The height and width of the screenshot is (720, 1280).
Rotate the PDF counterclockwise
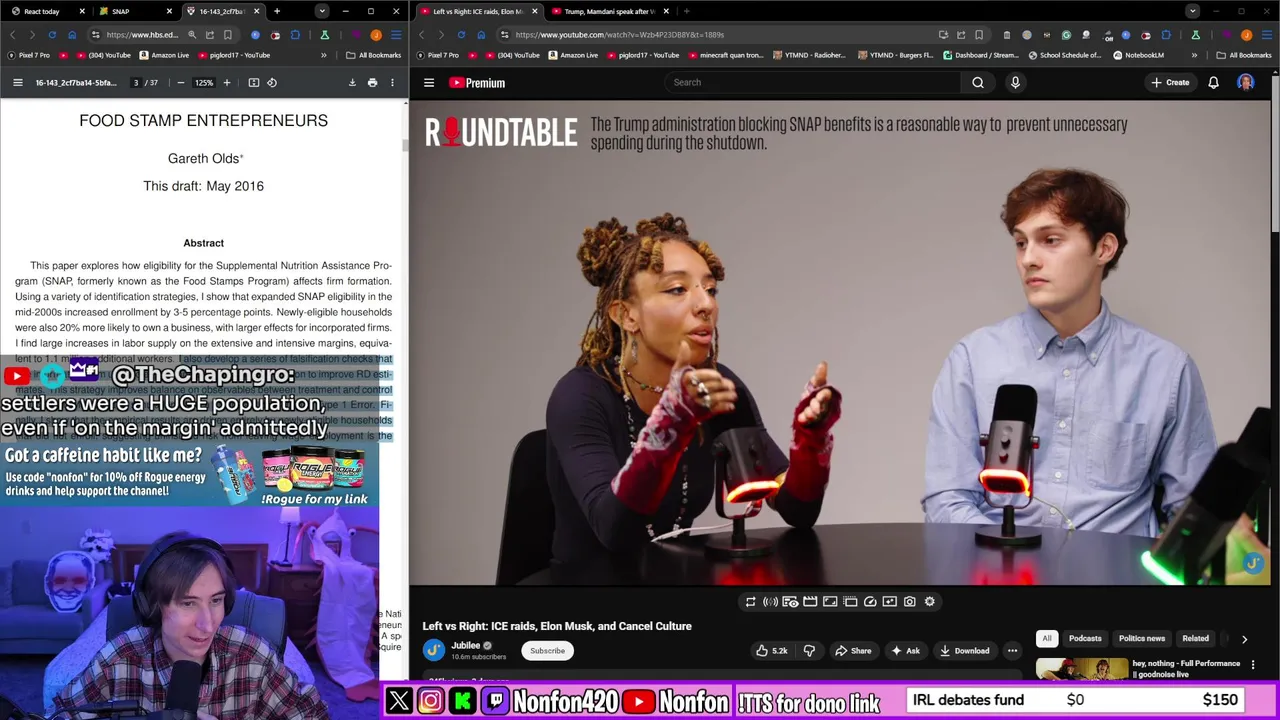pyautogui.click(x=272, y=83)
